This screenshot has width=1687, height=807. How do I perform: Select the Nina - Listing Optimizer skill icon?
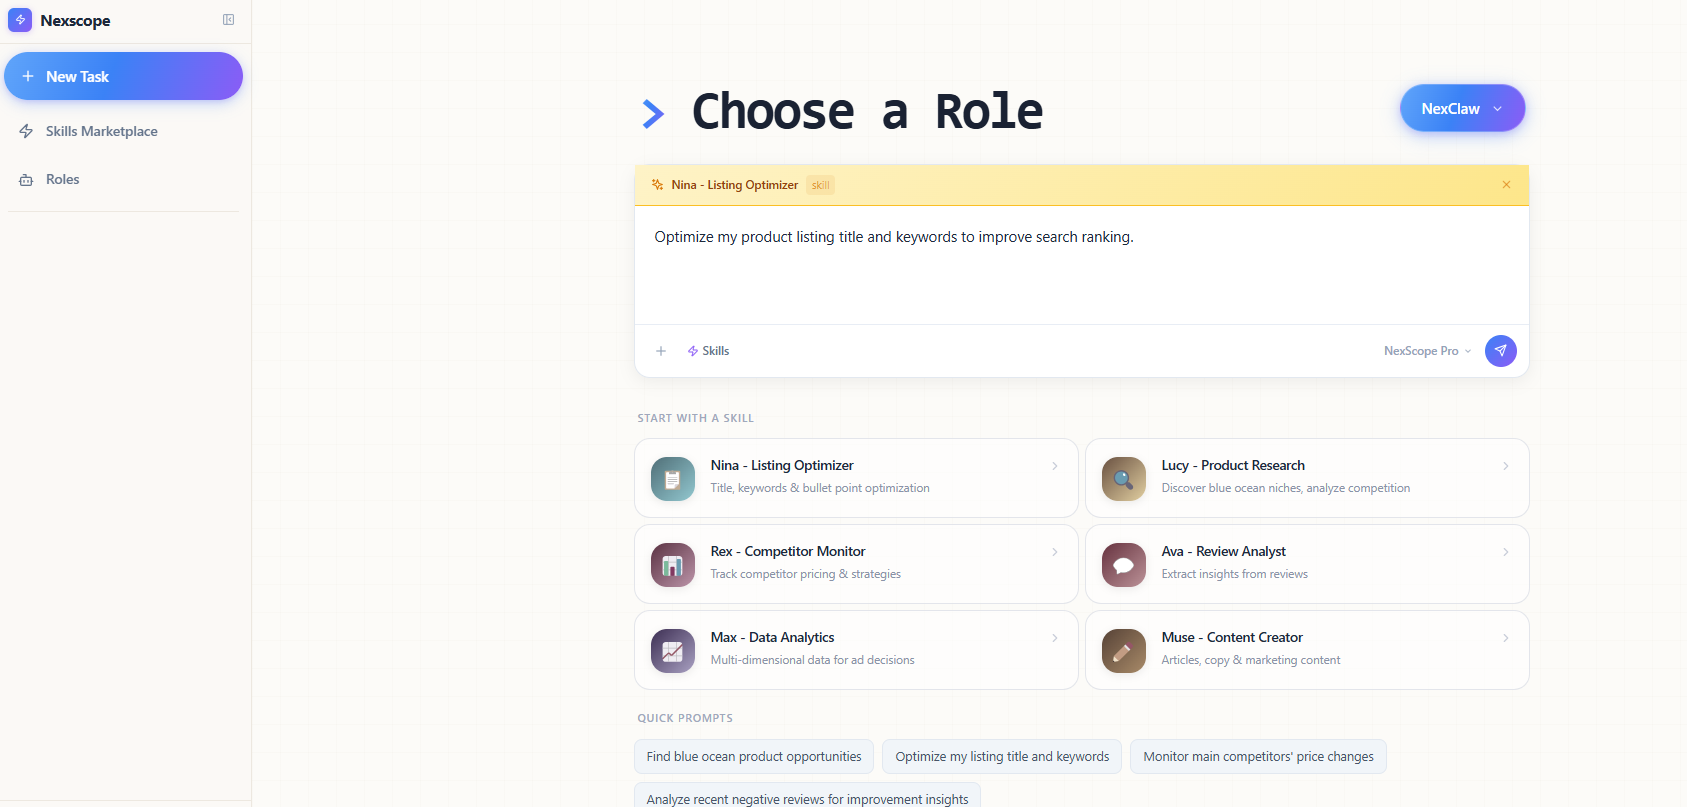[x=672, y=478]
